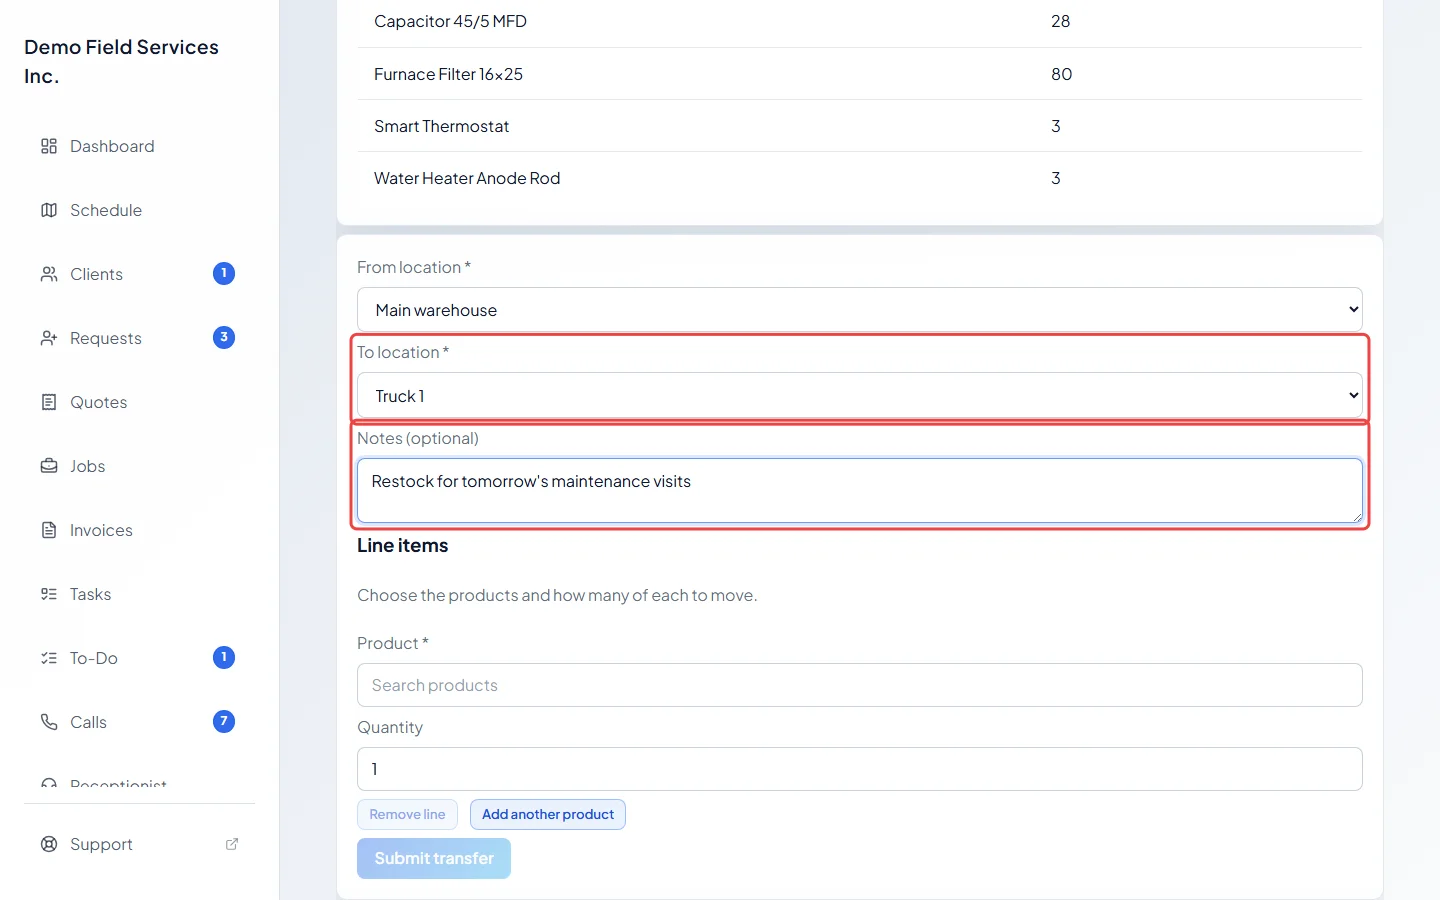Screen dimensions: 1440x900
Task: Click the Schedule map icon
Action: point(49,210)
